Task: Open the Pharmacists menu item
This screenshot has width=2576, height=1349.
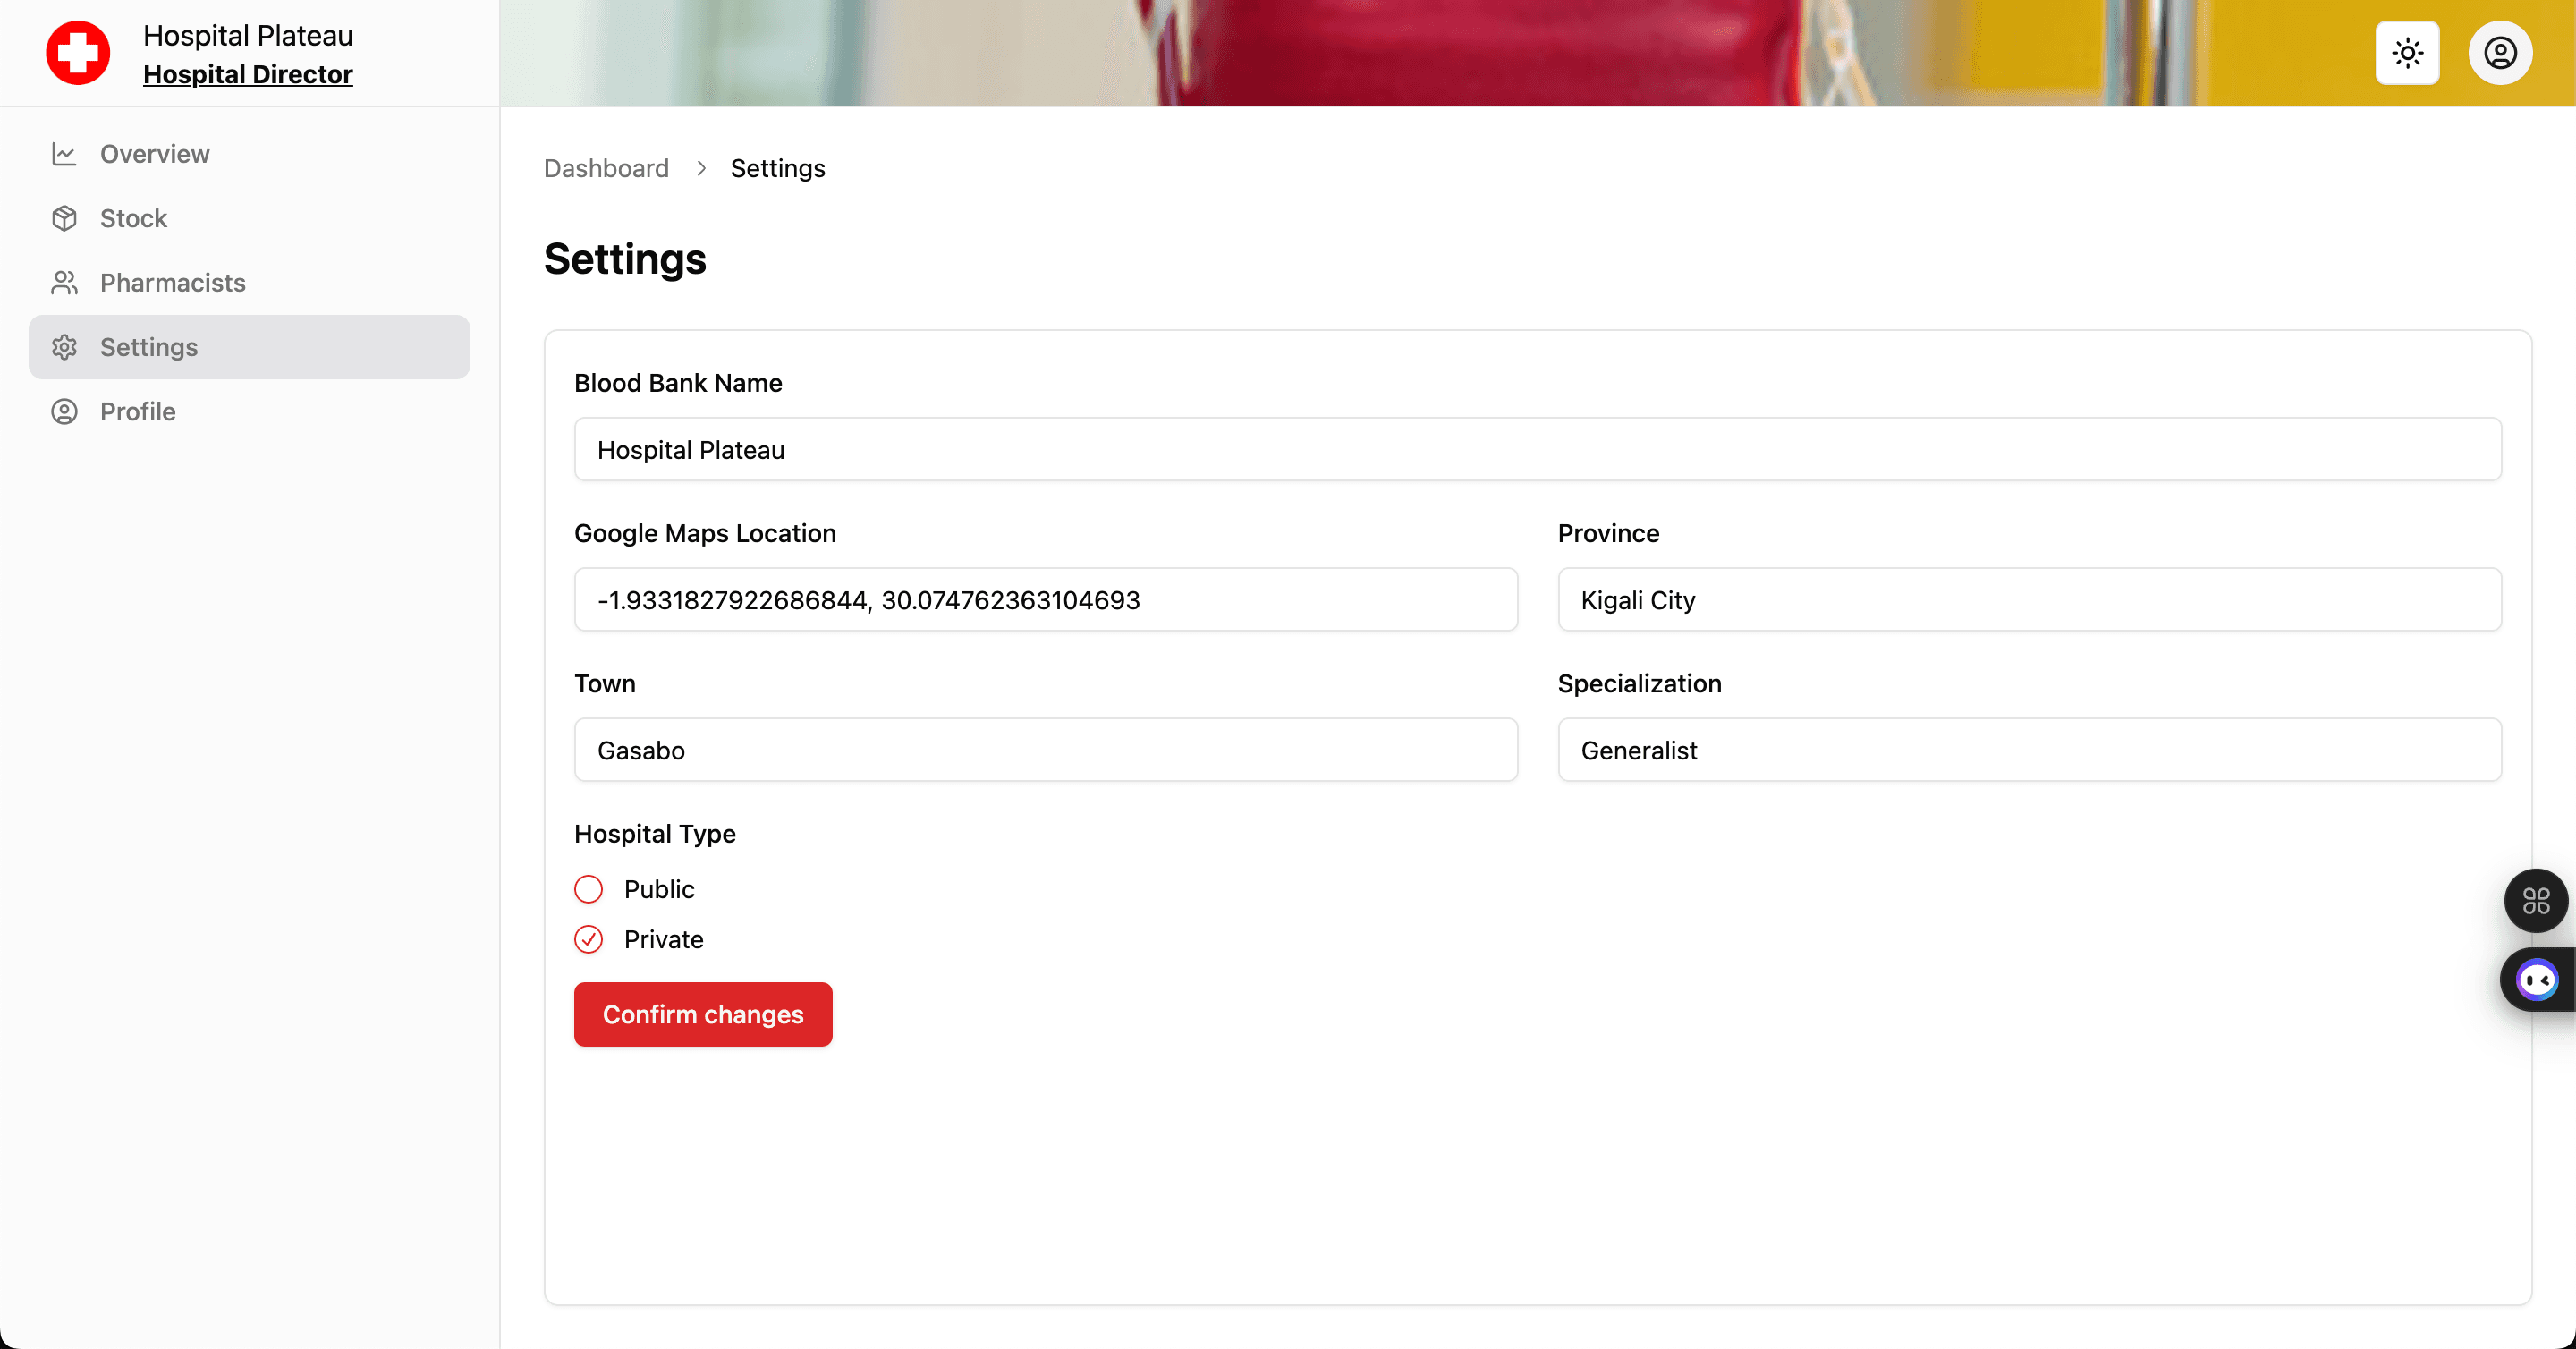Action: [172, 283]
